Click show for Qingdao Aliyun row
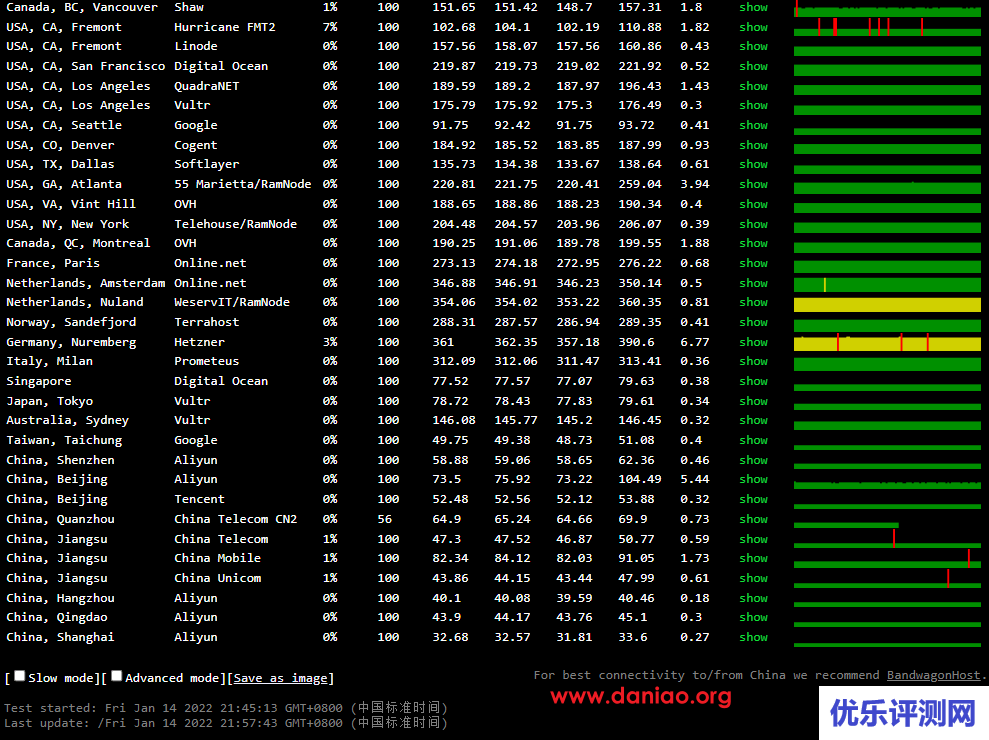Image resolution: width=989 pixels, height=740 pixels. click(x=754, y=617)
